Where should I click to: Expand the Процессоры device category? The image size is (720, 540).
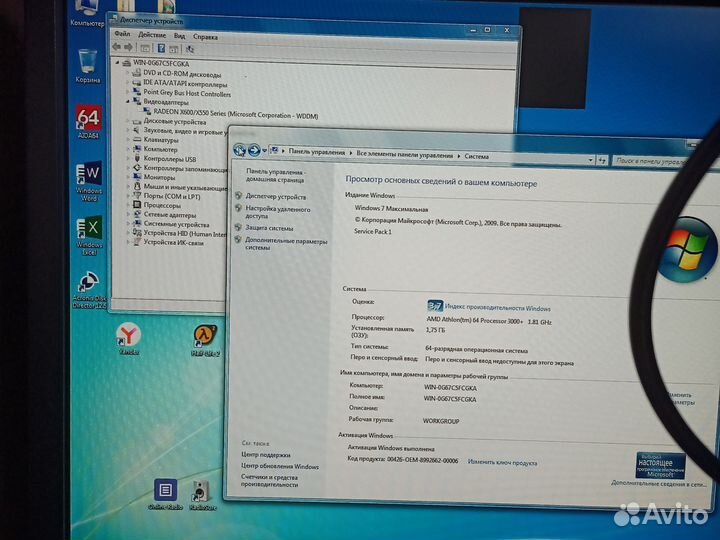point(127,205)
